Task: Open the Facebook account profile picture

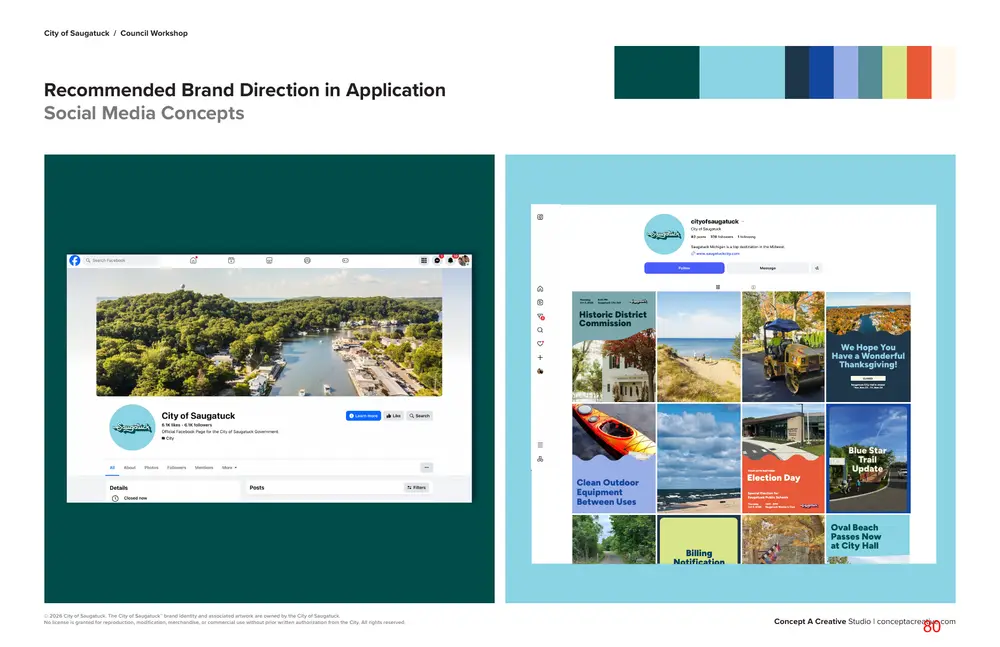Action: [464, 260]
